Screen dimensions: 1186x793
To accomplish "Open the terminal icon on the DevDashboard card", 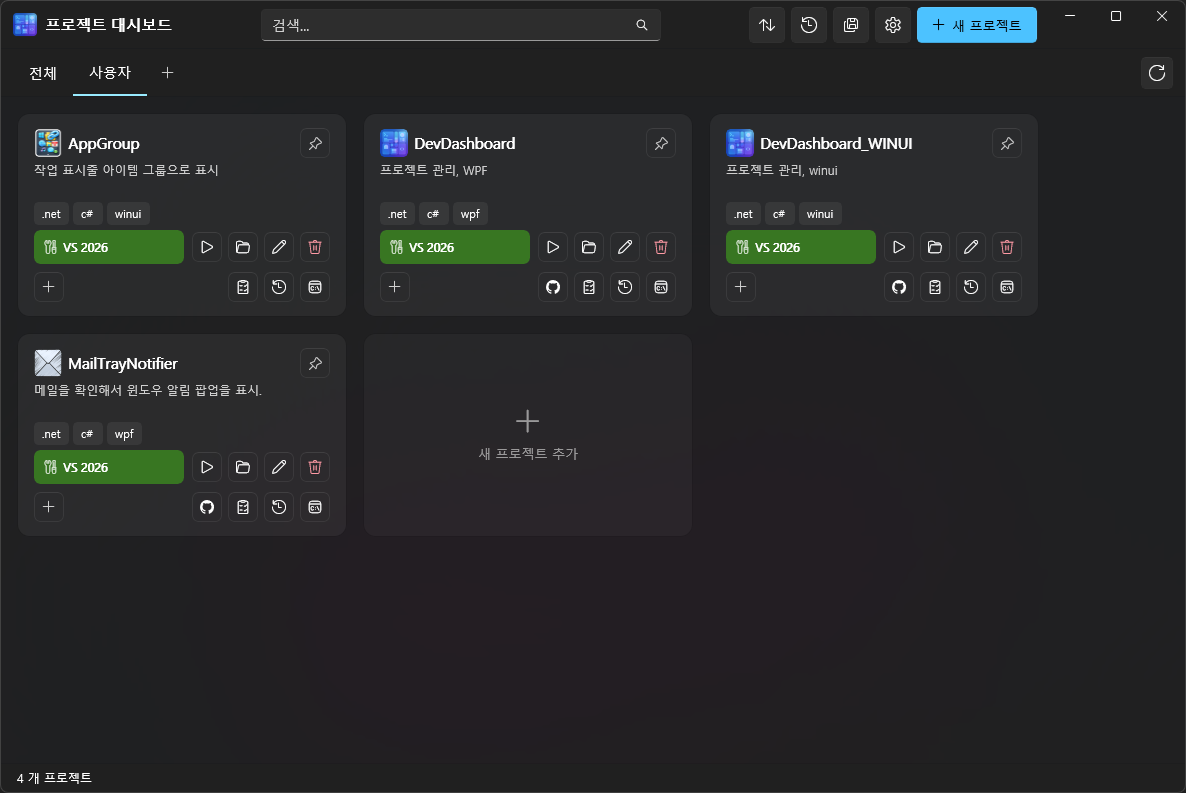I will [661, 287].
